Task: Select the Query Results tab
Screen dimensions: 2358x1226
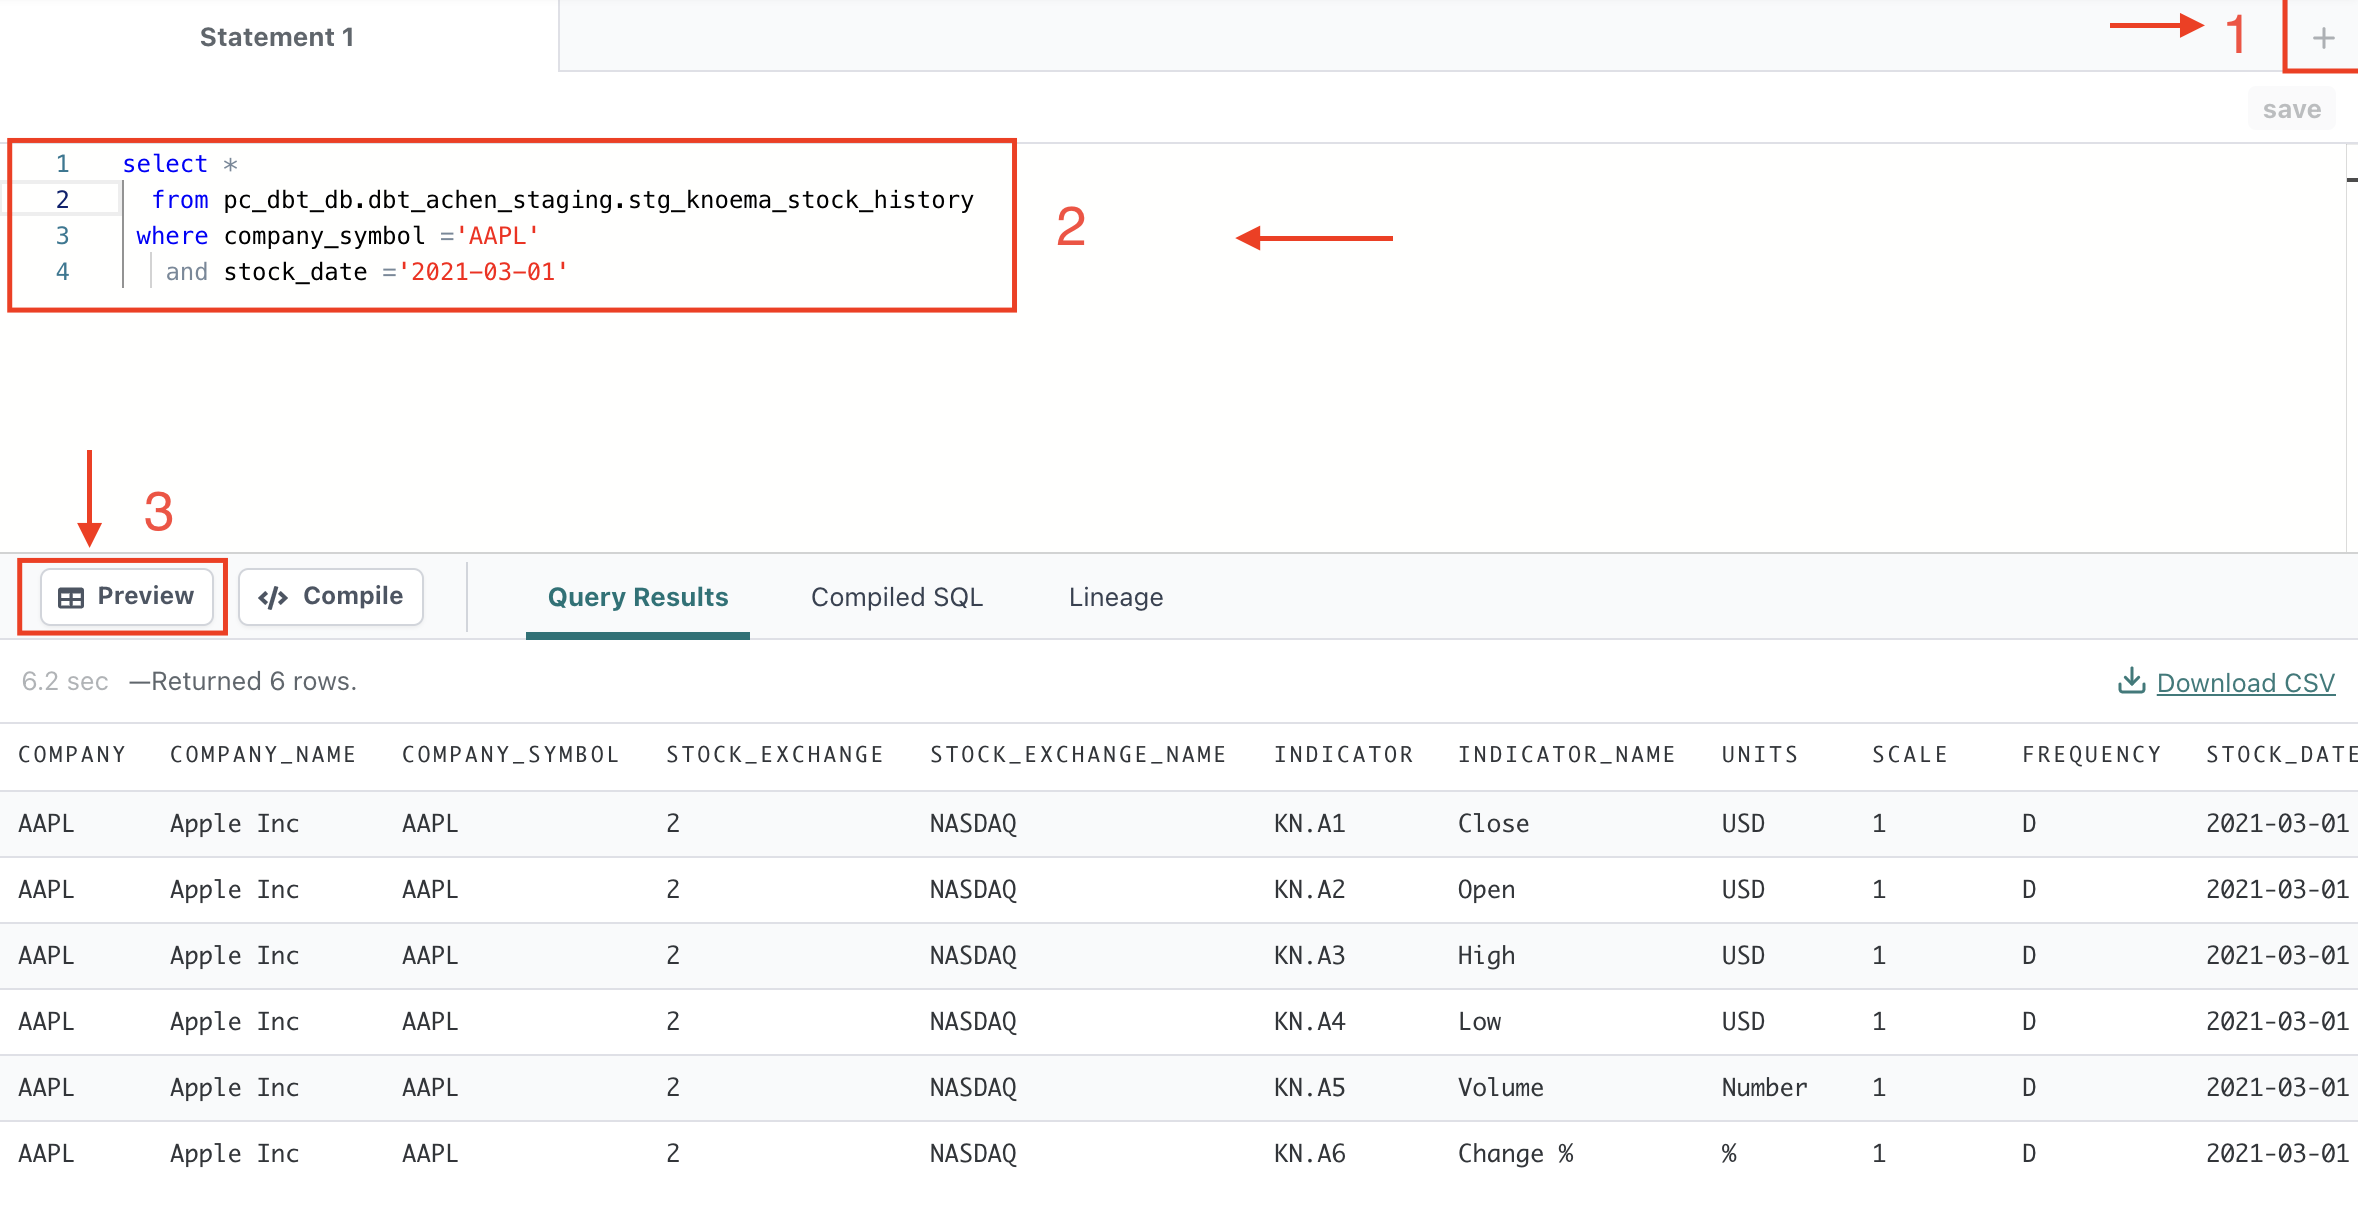Action: (637, 597)
